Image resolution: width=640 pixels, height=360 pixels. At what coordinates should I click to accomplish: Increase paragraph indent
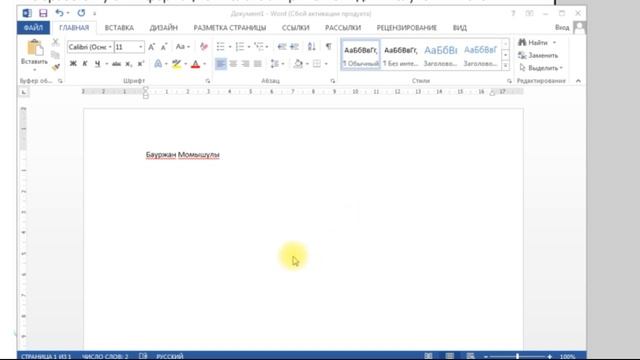click(x=294, y=47)
